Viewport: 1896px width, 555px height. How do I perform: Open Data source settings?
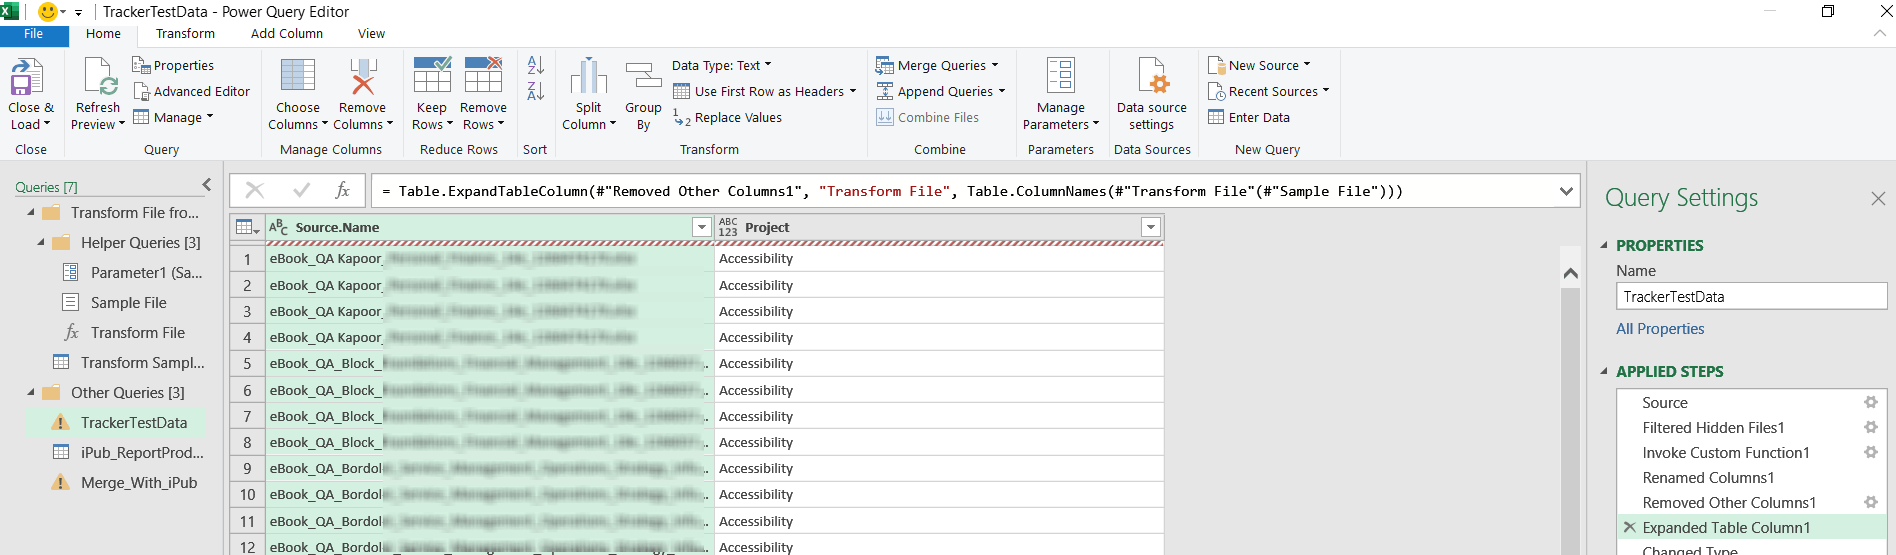(x=1152, y=94)
